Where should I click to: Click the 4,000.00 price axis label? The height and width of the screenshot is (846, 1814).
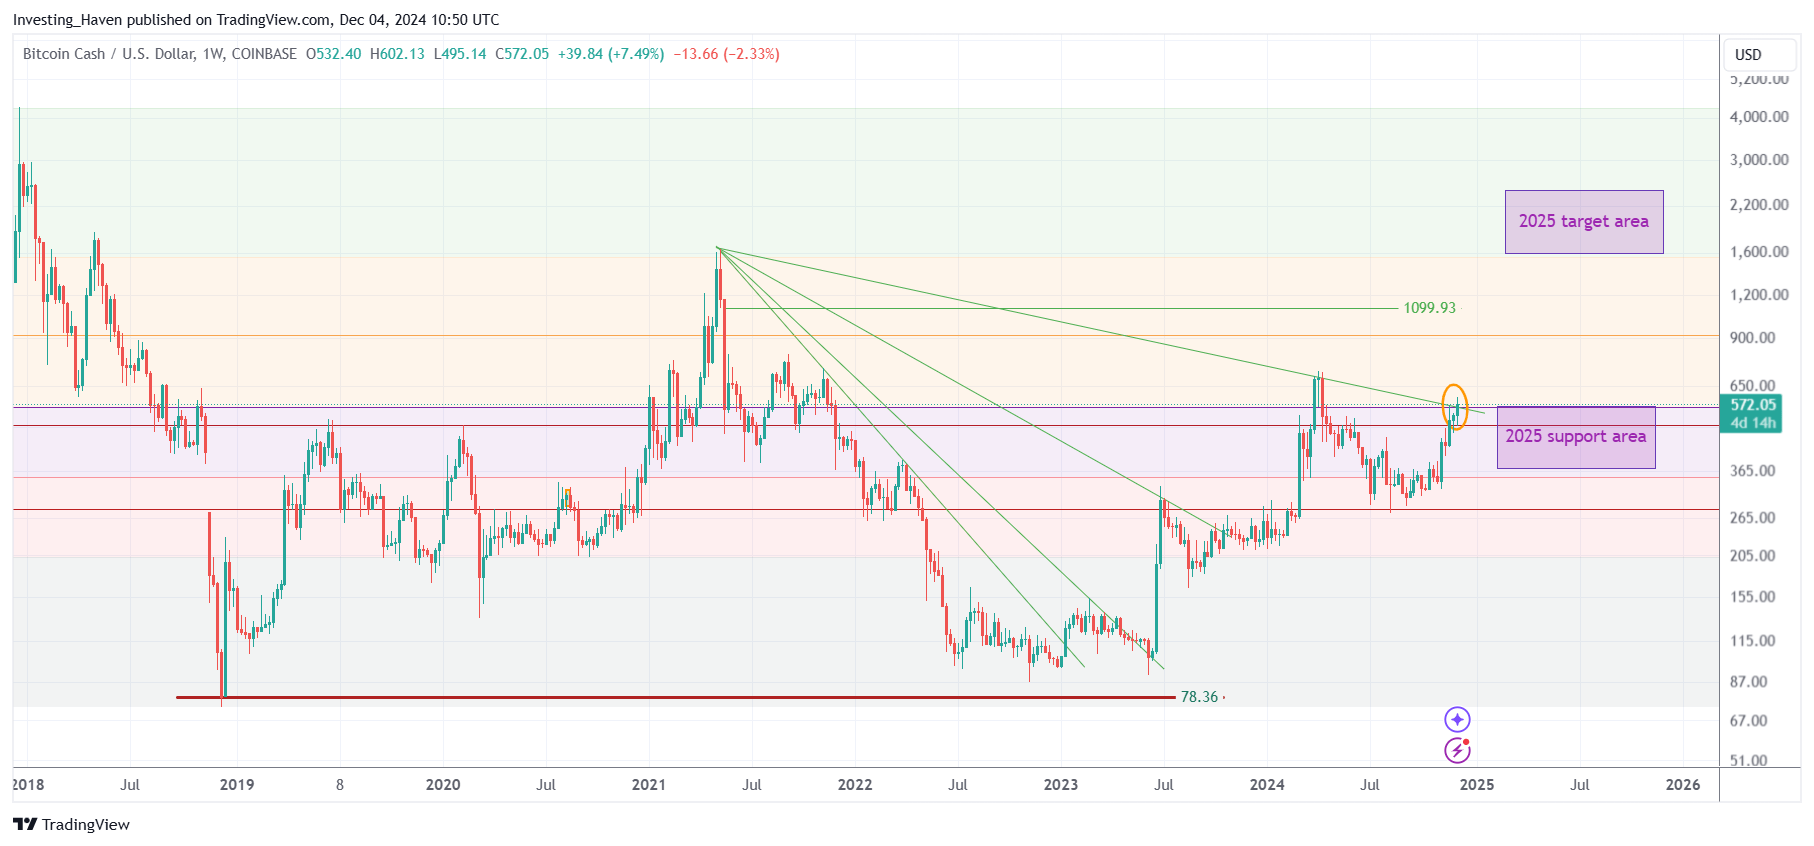pos(1759,117)
